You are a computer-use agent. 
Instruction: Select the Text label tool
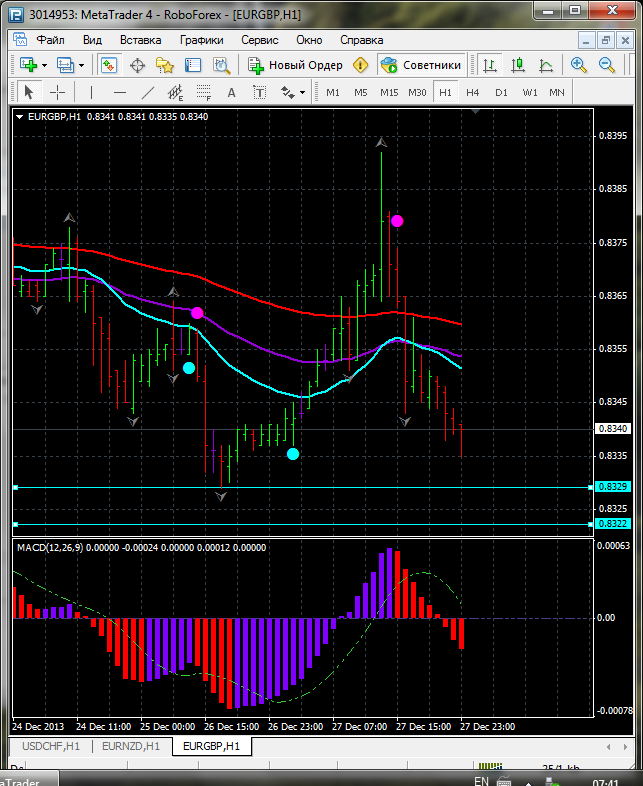[x=231, y=92]
